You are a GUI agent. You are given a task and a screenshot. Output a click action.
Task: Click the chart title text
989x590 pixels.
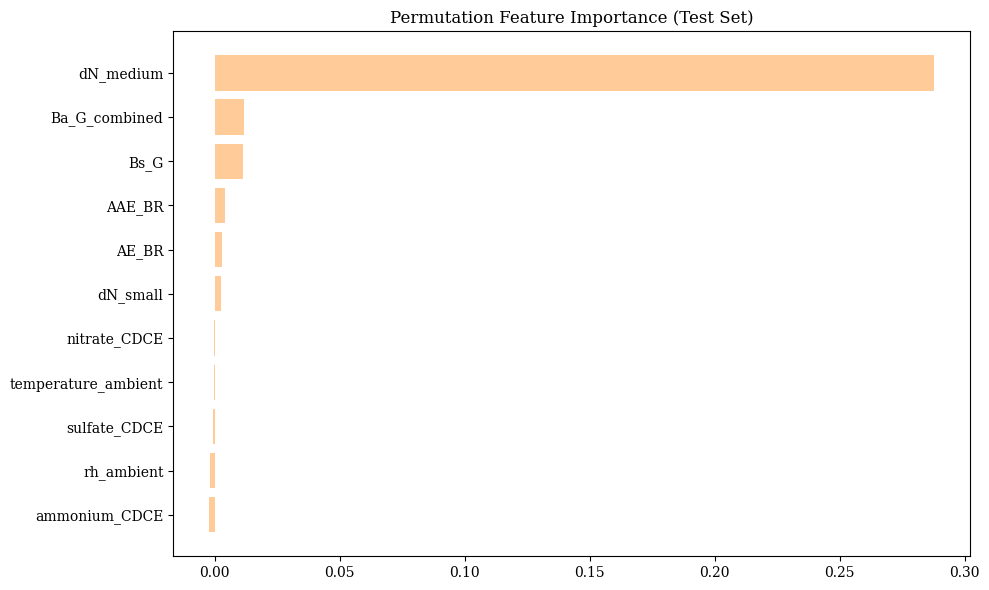click(x=571, y=17)
